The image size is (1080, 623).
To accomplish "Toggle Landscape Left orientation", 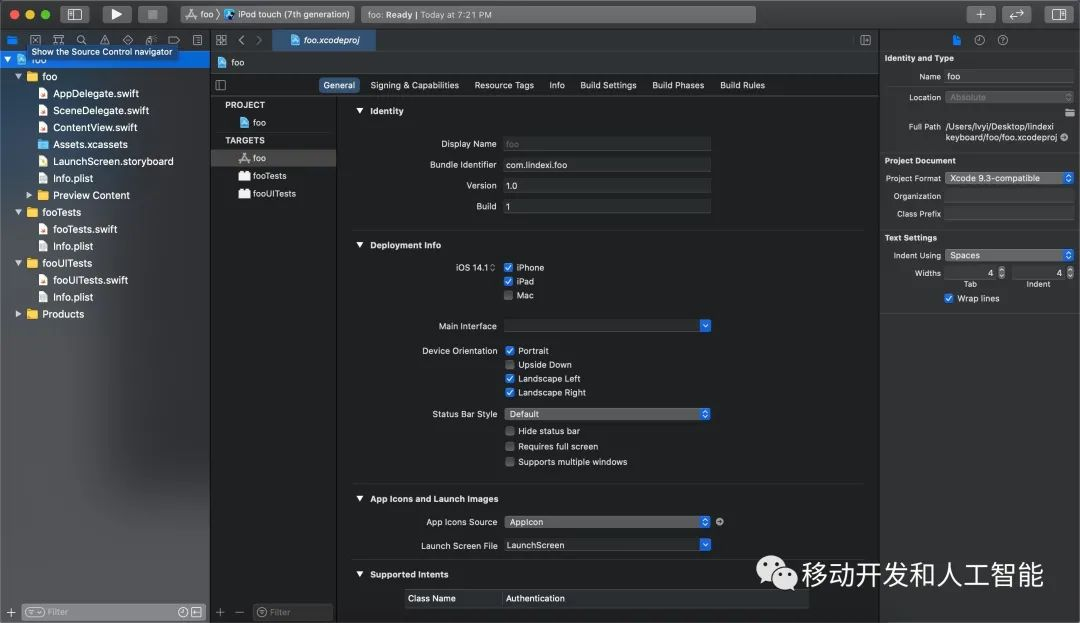I will click(x=510, y=378).
